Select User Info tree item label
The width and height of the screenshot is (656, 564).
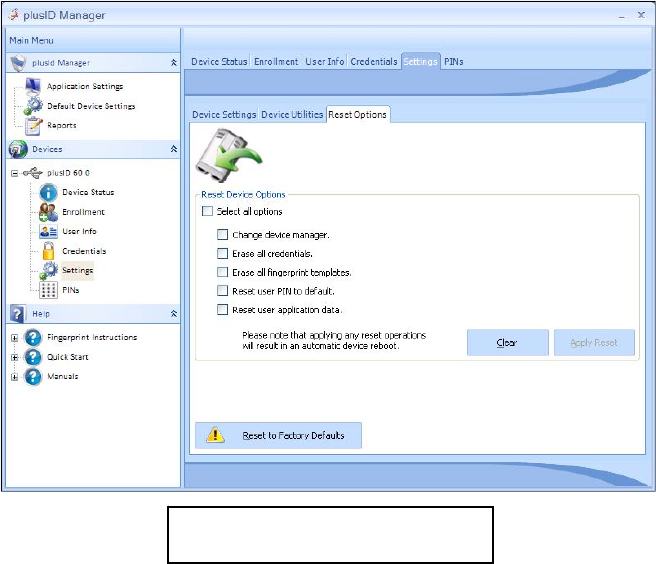tap(79, 231)
